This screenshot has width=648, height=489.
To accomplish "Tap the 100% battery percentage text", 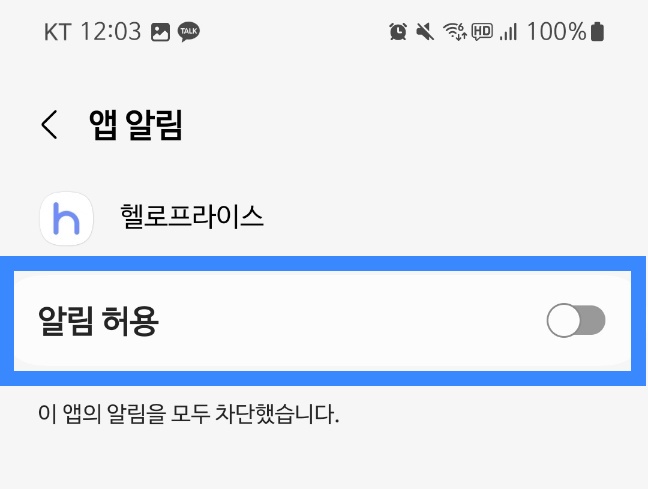I will [556, 32].
